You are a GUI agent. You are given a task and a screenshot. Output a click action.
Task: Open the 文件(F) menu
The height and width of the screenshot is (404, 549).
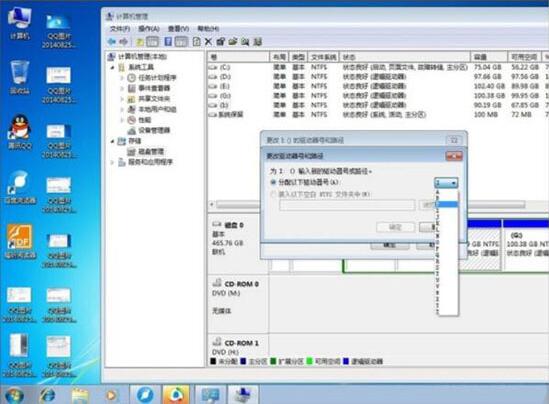120,29
